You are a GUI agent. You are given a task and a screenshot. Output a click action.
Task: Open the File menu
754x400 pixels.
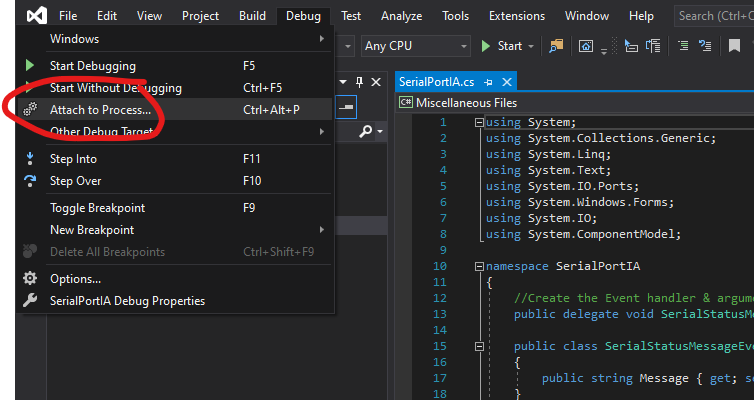68,16
